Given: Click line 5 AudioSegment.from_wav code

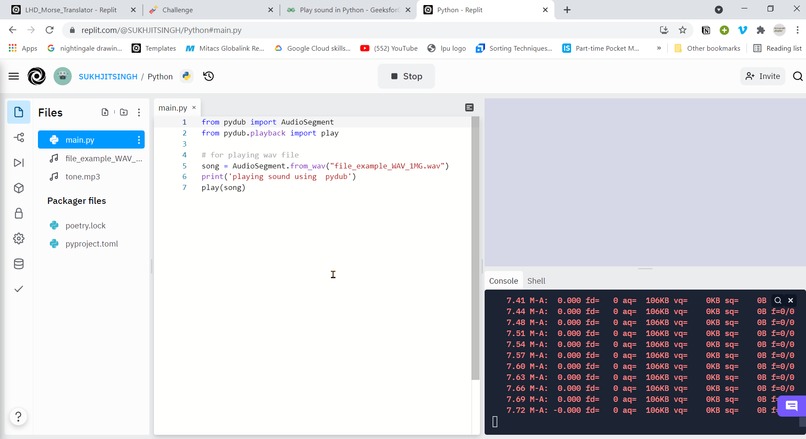Looking at the screenshot, I should [x=325, y=166].
